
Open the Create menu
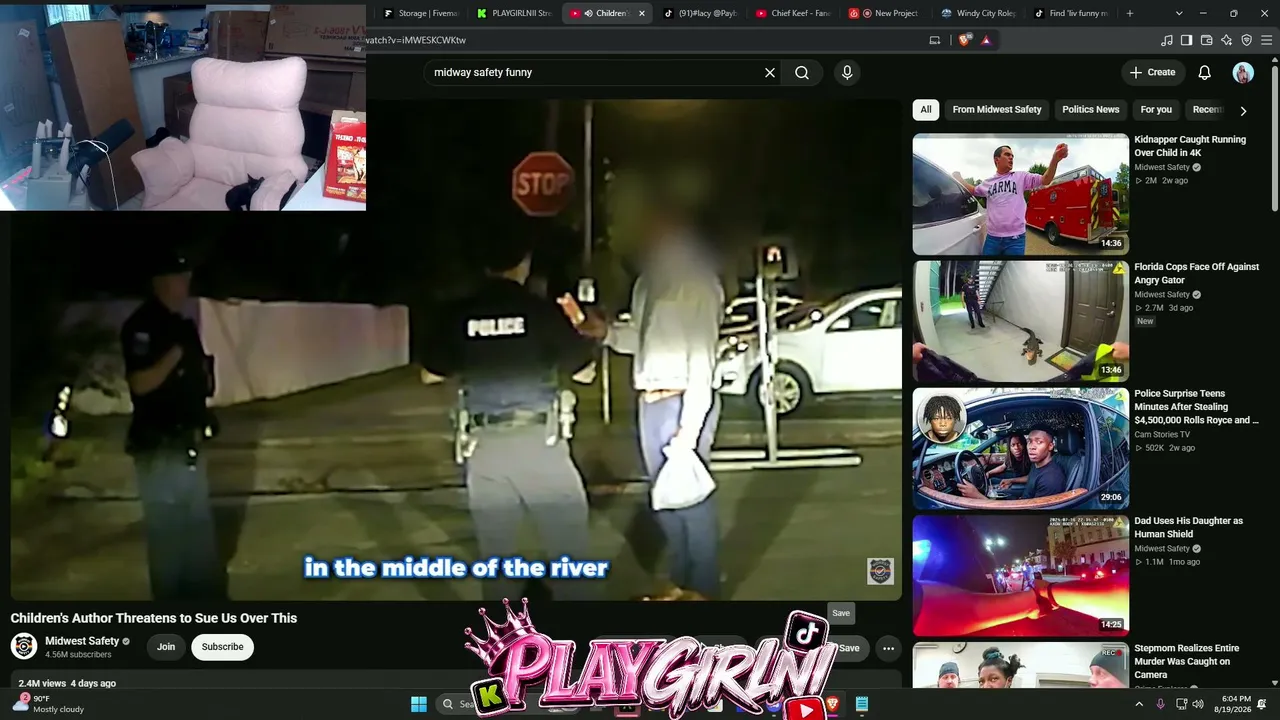(x=1152, y=72)
